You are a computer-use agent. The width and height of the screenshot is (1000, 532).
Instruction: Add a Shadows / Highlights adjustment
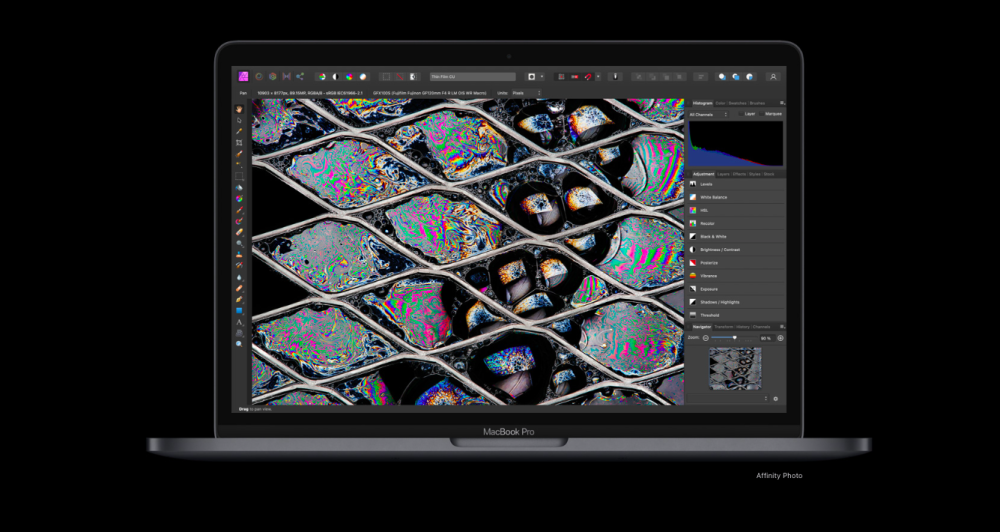coord(737,302)
